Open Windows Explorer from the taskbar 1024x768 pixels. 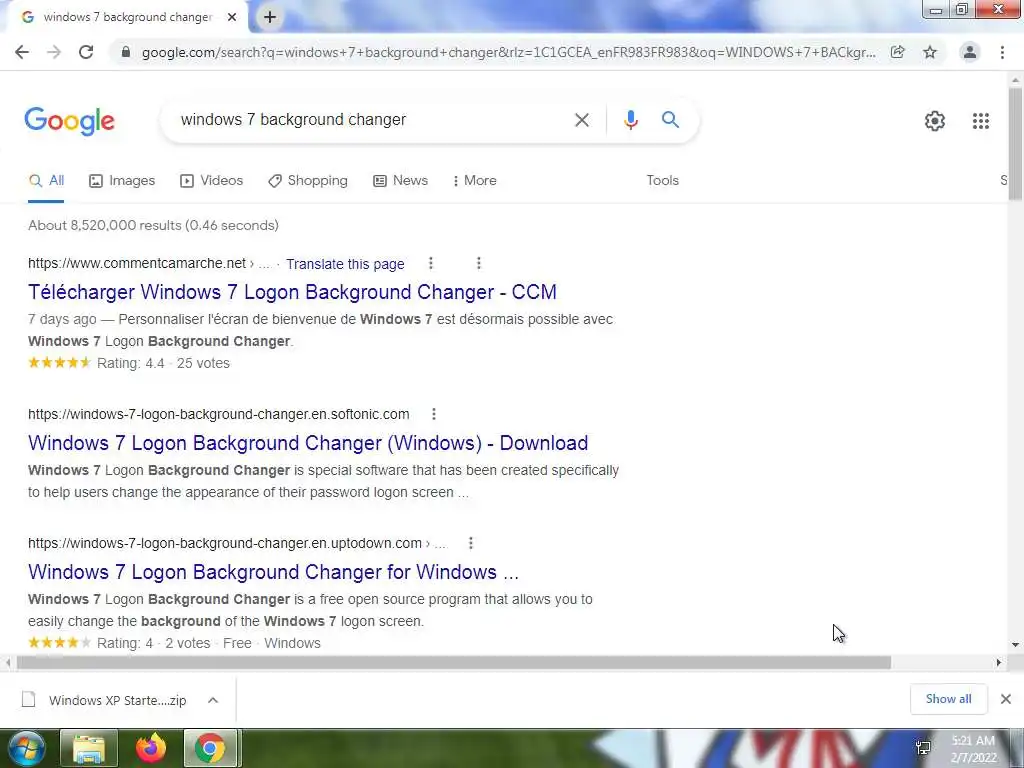(89, 748)
